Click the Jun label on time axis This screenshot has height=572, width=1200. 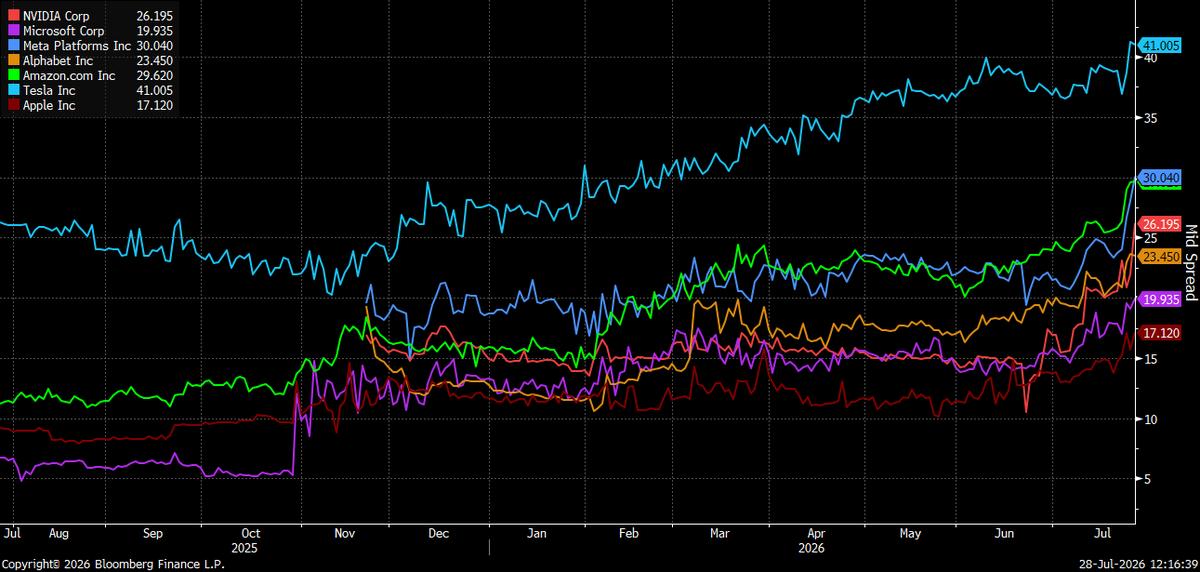coord(1003,534)
